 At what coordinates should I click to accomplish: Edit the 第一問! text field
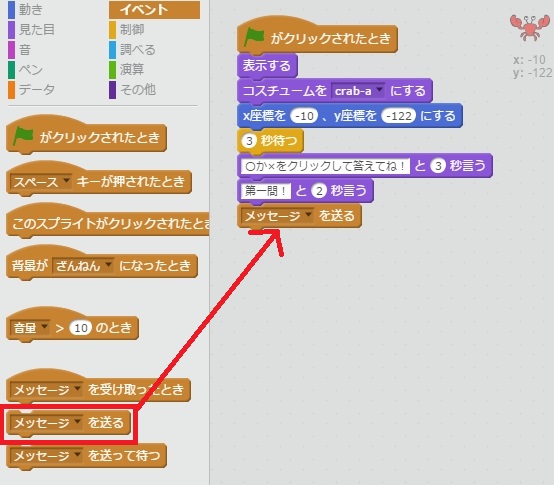tap(266, 191)
